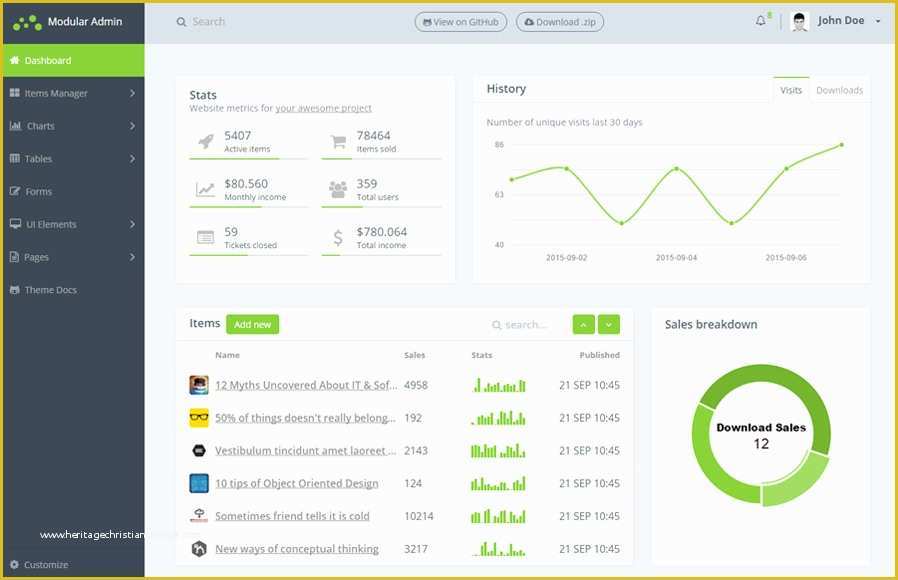898x580 pixels.
Task: Sort by the Sales column header
Action: tap(414, 355)
